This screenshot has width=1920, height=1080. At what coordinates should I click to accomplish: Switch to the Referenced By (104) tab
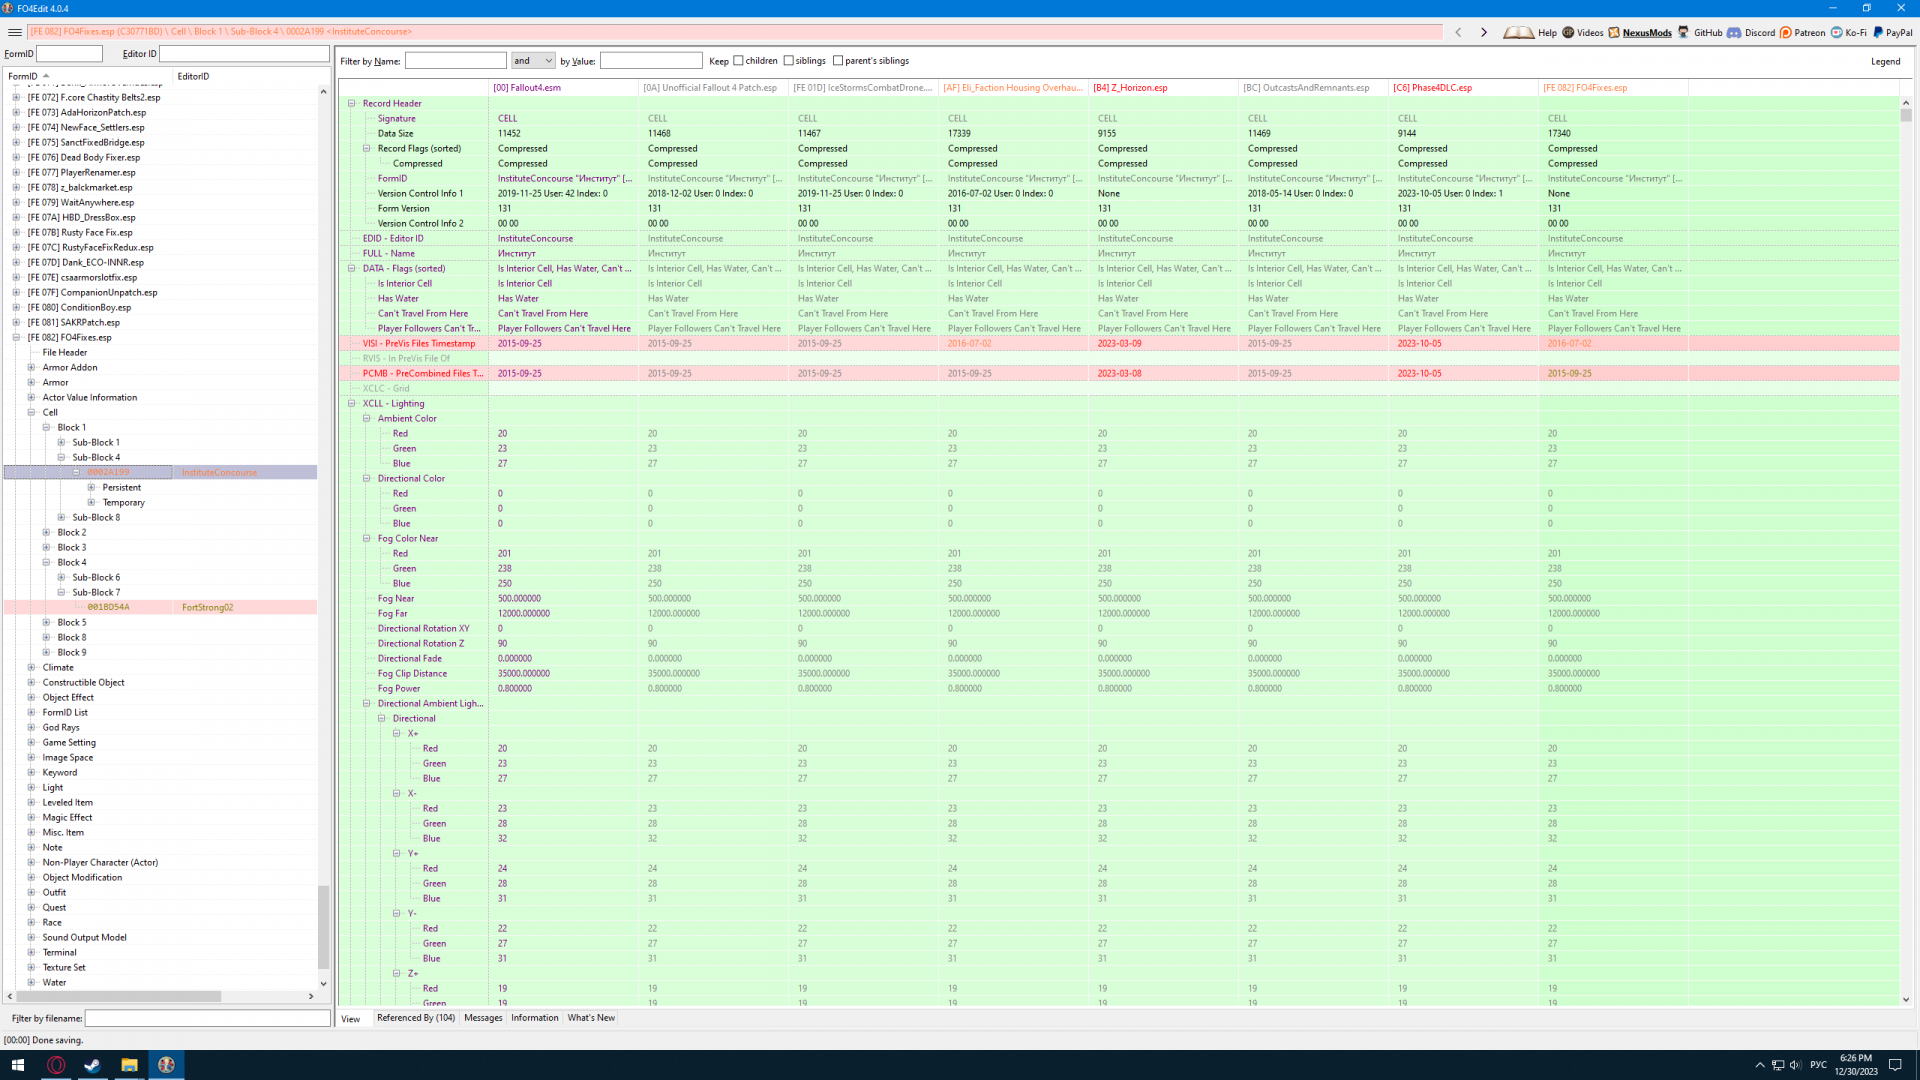415,1018
